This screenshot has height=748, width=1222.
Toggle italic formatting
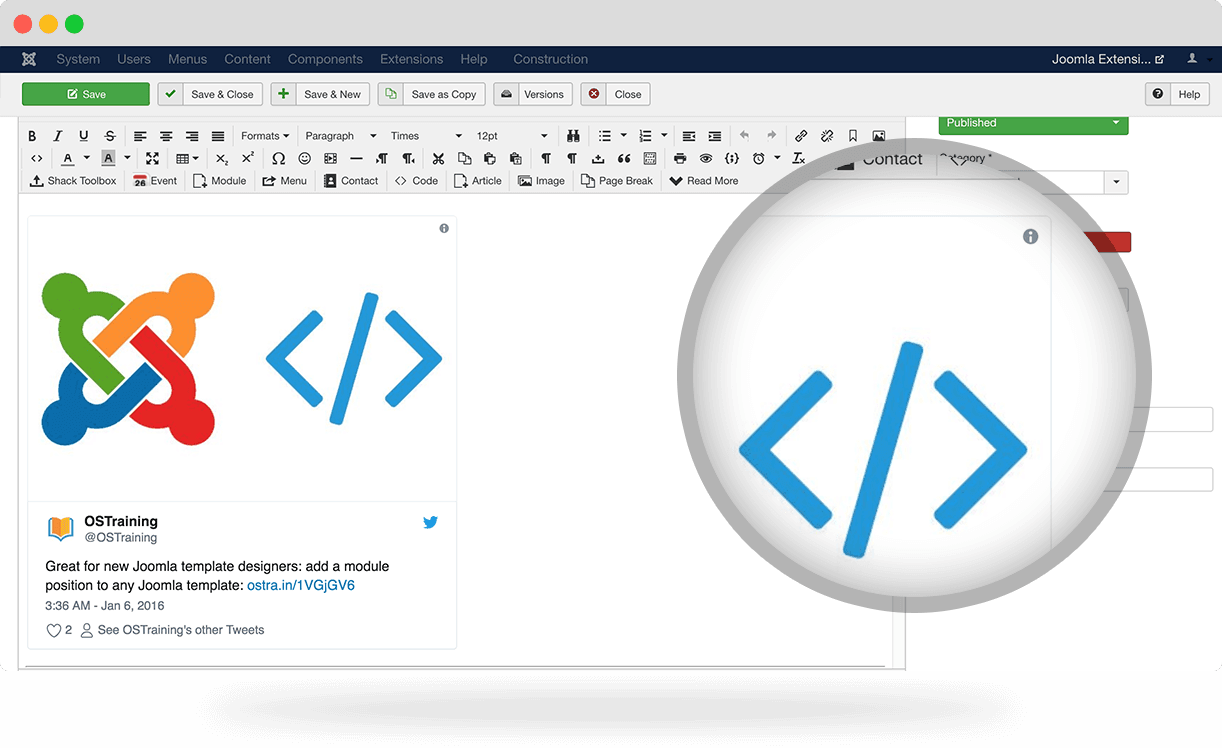coord(58,135)
